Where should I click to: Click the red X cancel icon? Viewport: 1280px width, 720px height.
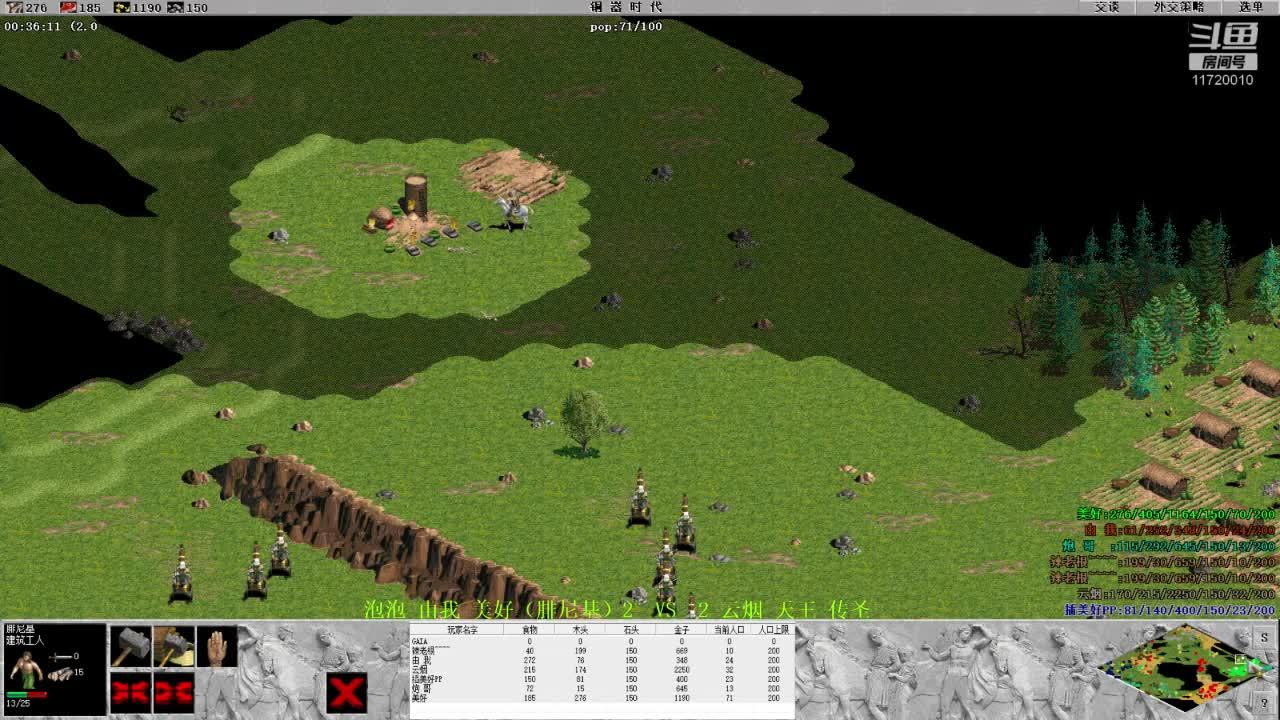click(x=347, y=692)
